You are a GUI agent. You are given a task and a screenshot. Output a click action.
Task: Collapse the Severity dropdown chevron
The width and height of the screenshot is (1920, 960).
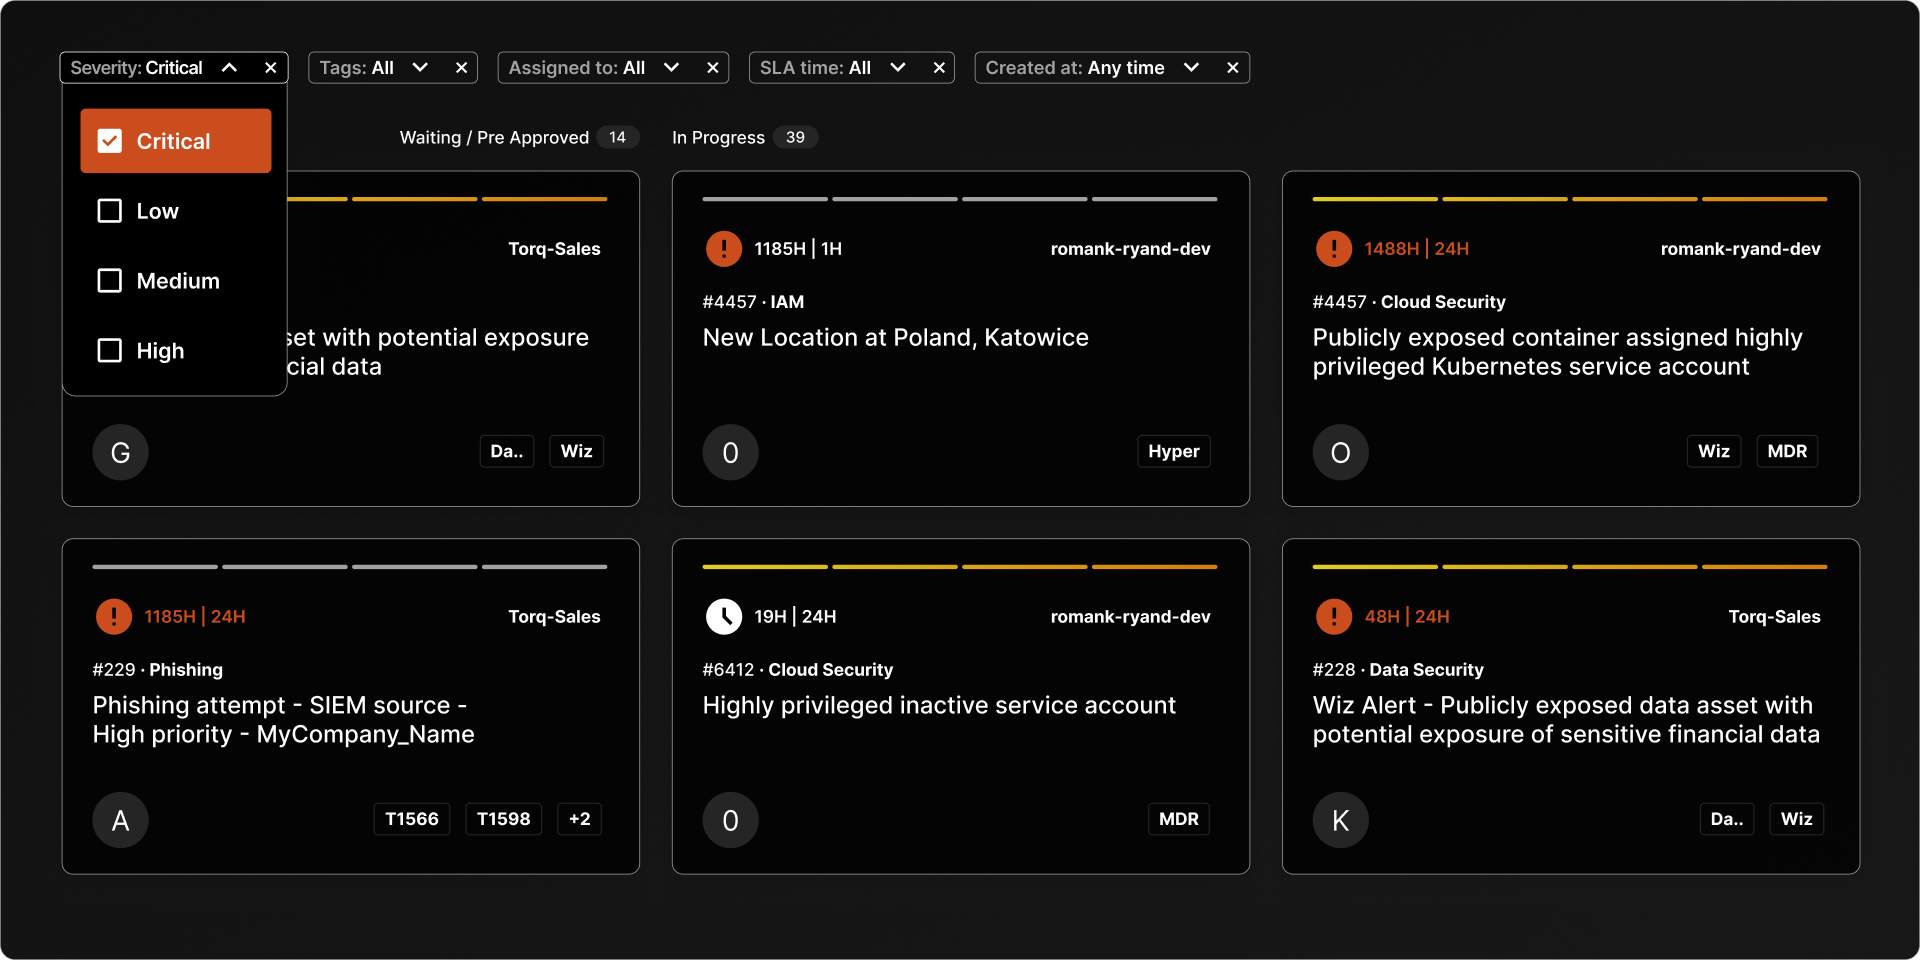[x=229, y=68]
